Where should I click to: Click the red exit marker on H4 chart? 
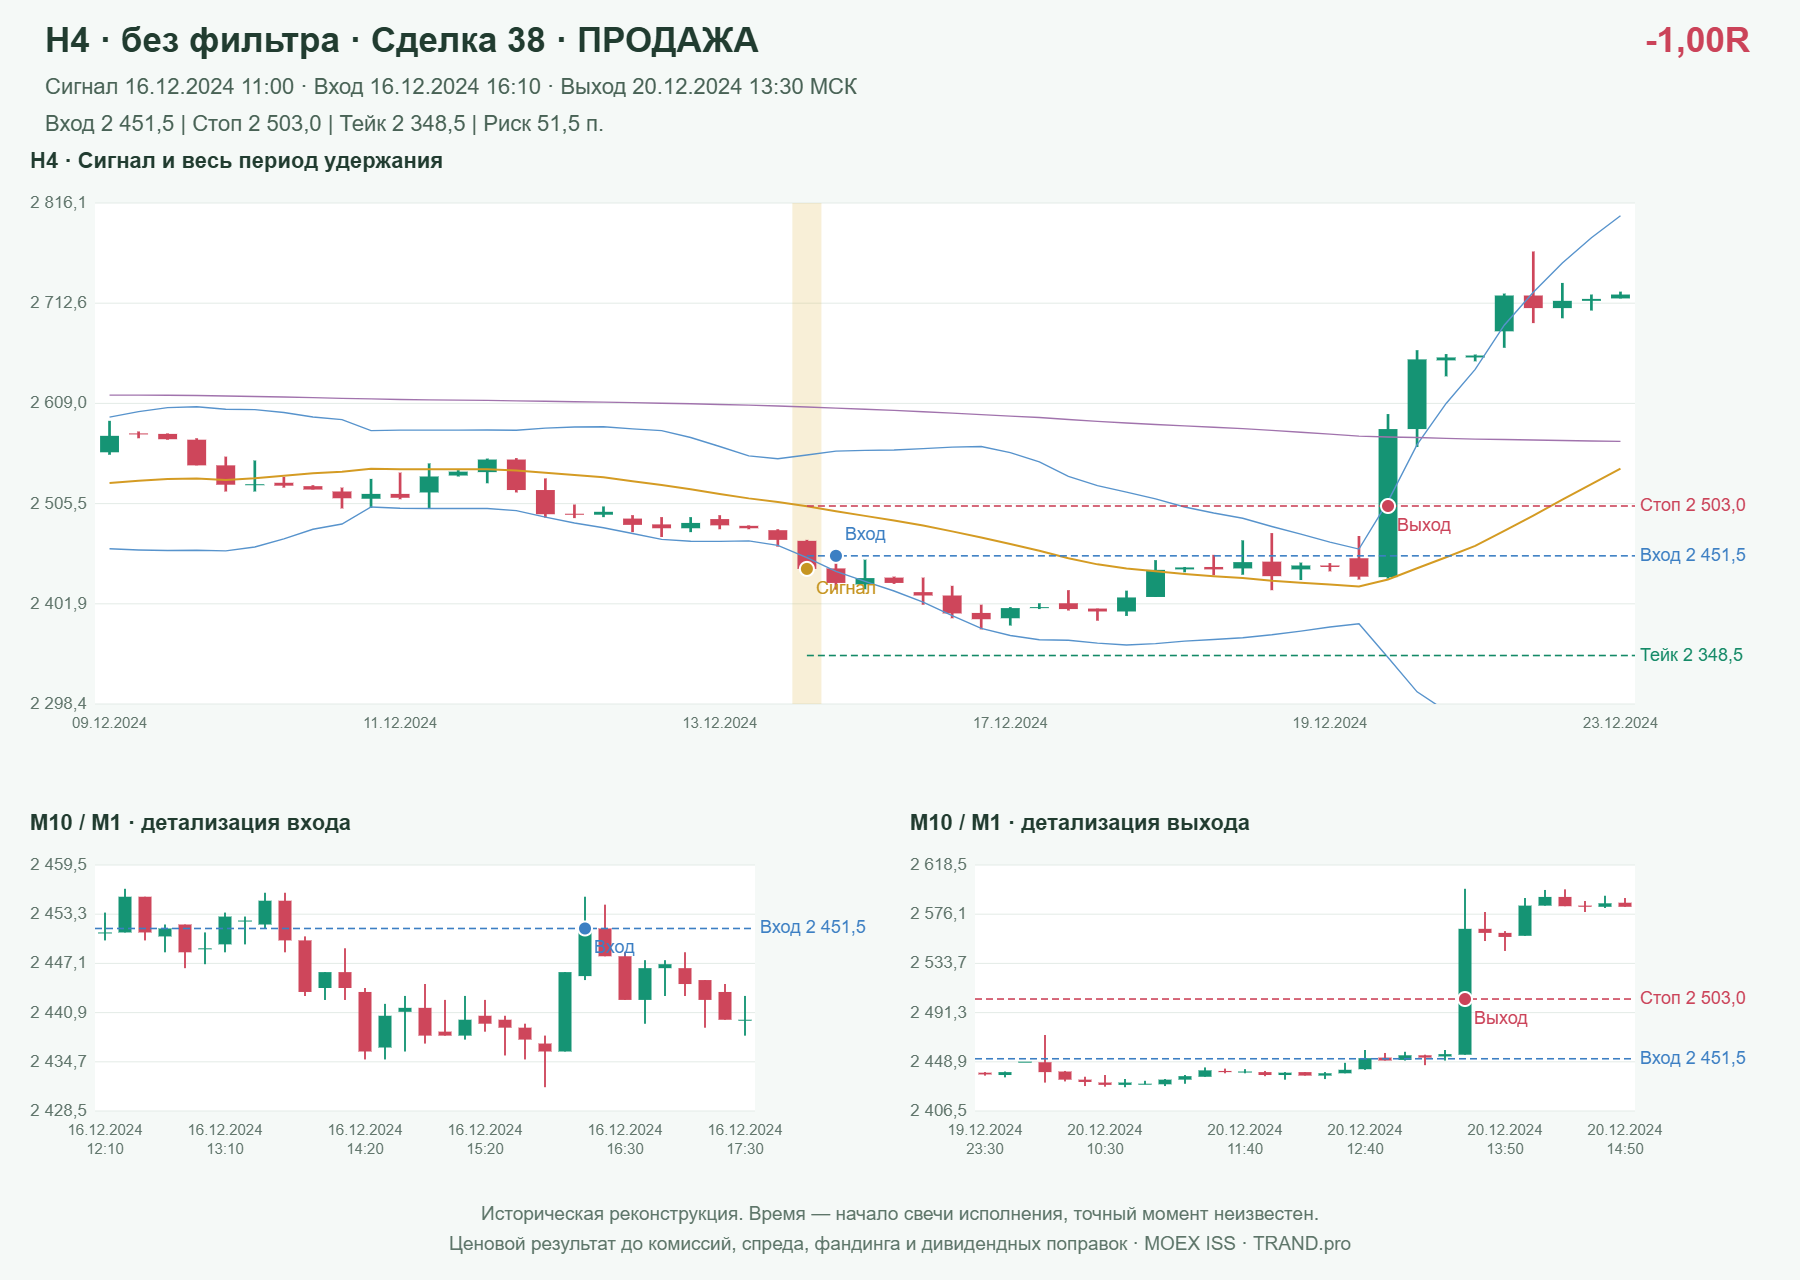(1388, 506)
